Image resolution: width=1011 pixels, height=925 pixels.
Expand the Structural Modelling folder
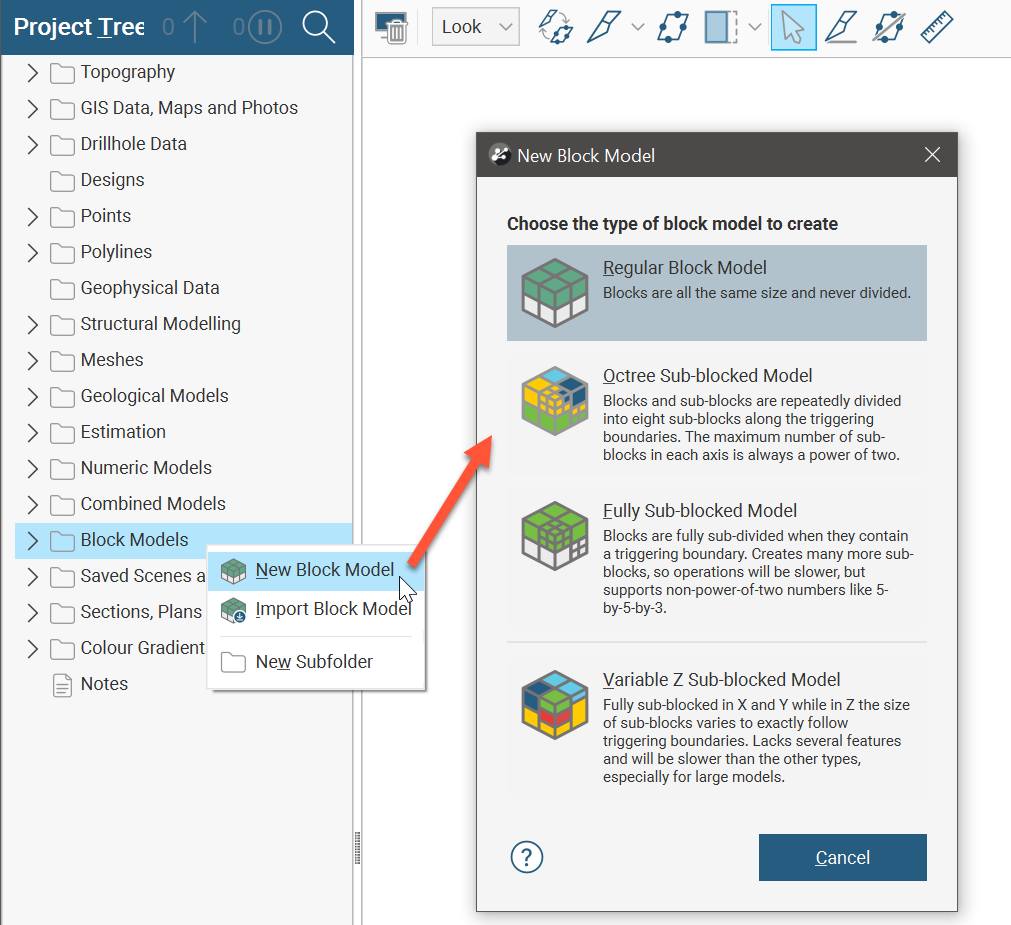pos(33,324)
